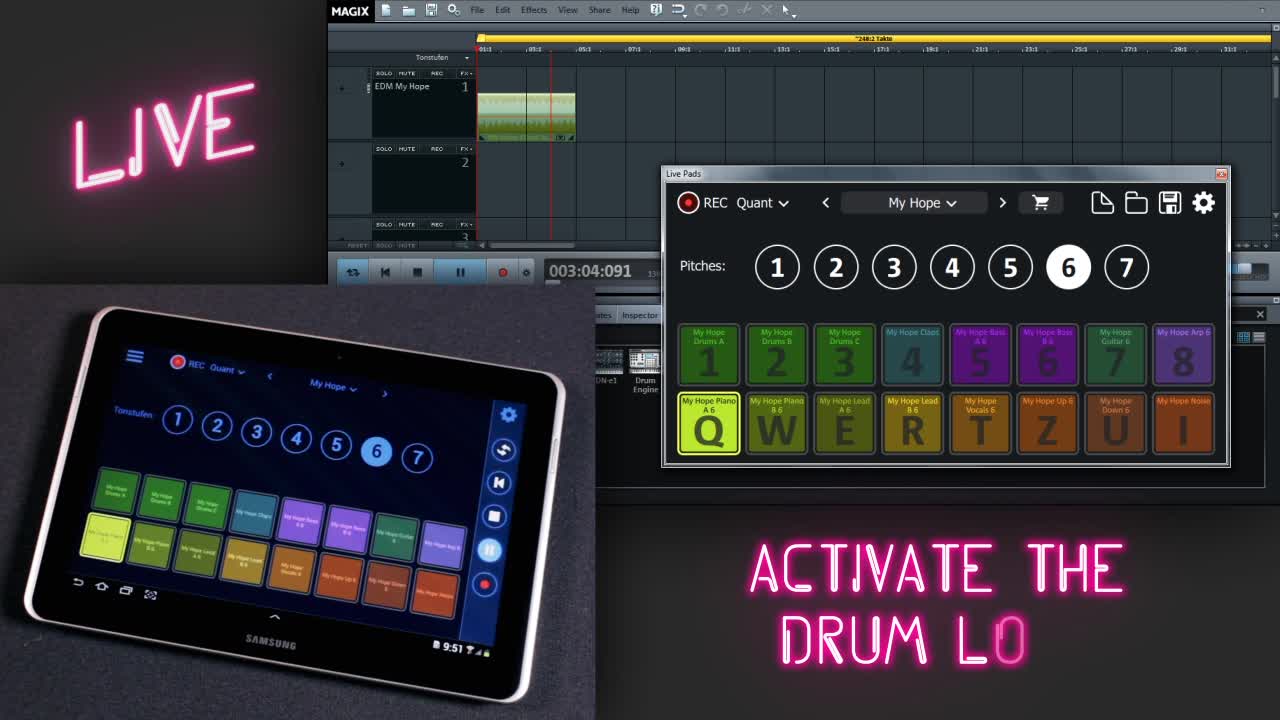Click the loop playback button in transport

[x=353, y=272]
